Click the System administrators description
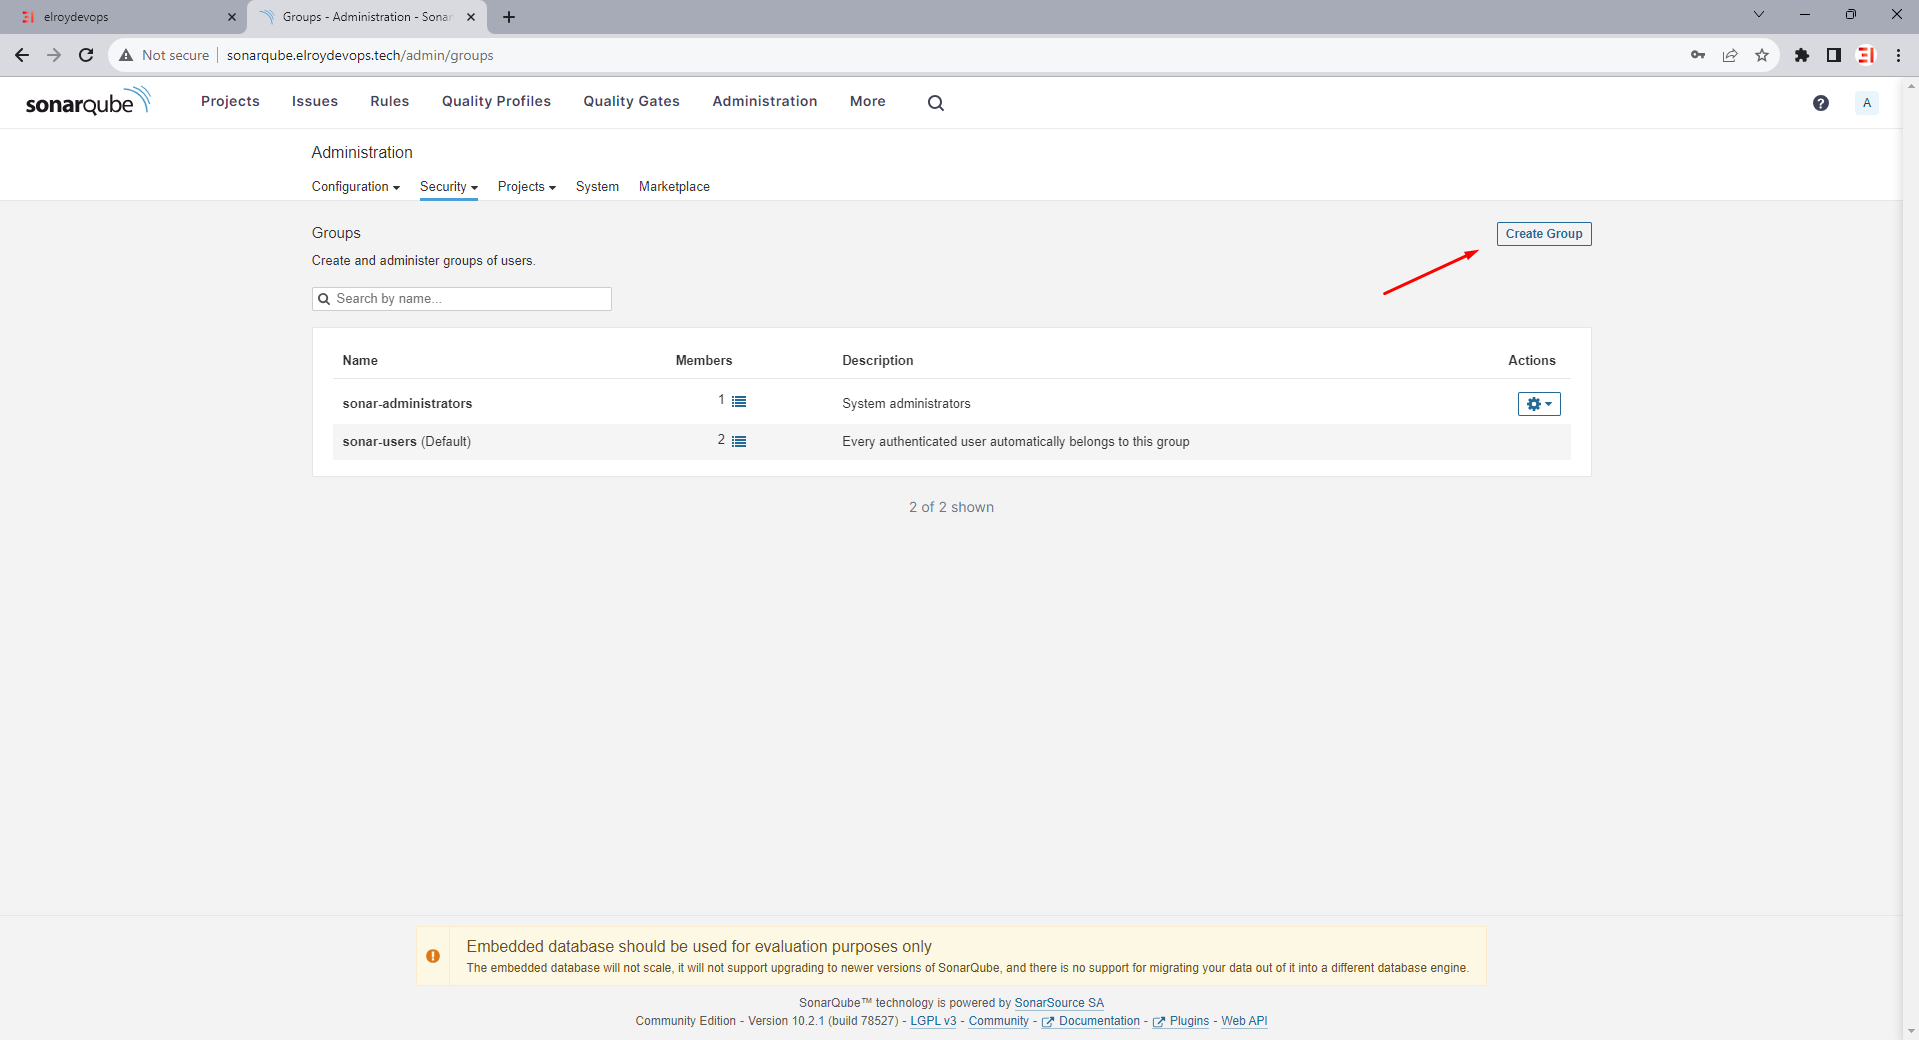The width and height of the screenshot is (1919, 1040). [906, 404]
